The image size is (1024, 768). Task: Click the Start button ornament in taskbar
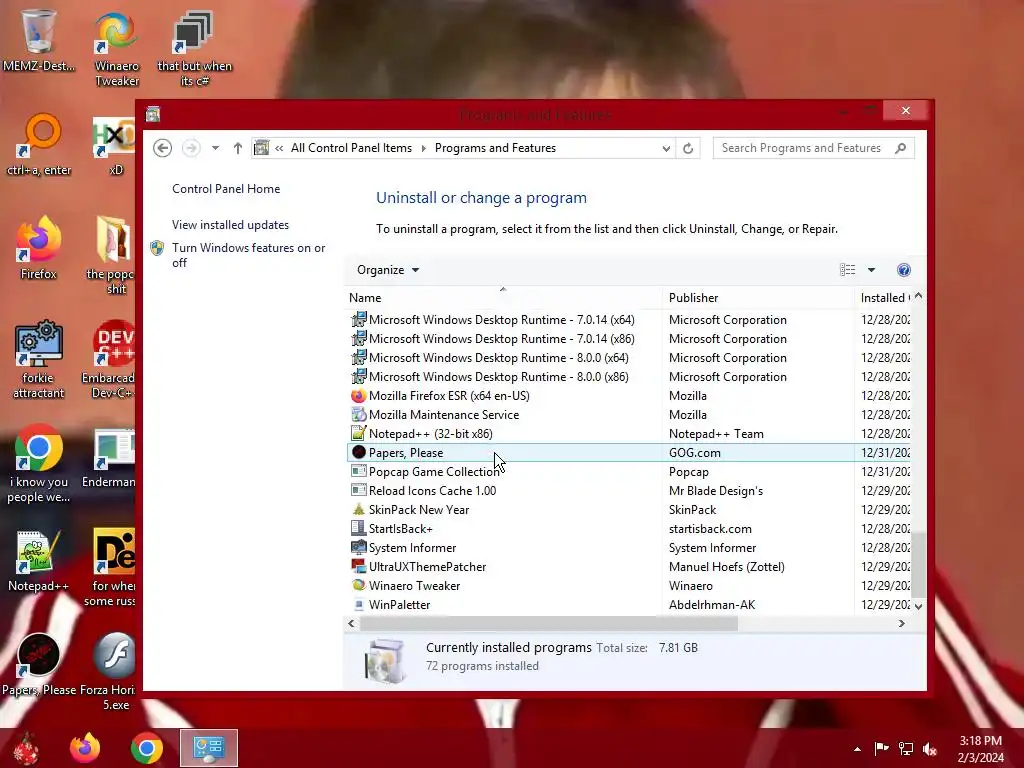[27, 748]
